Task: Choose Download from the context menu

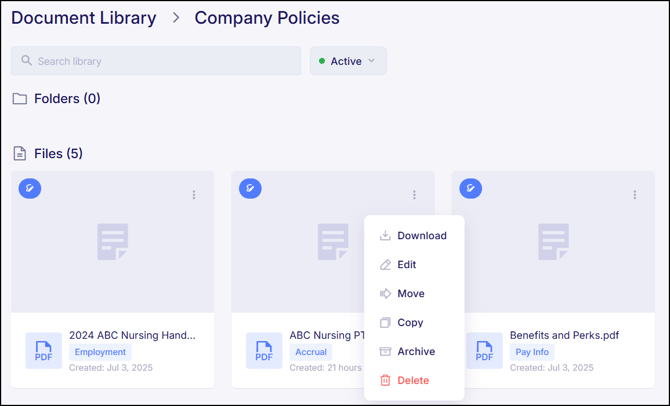Action: (414, 235)
